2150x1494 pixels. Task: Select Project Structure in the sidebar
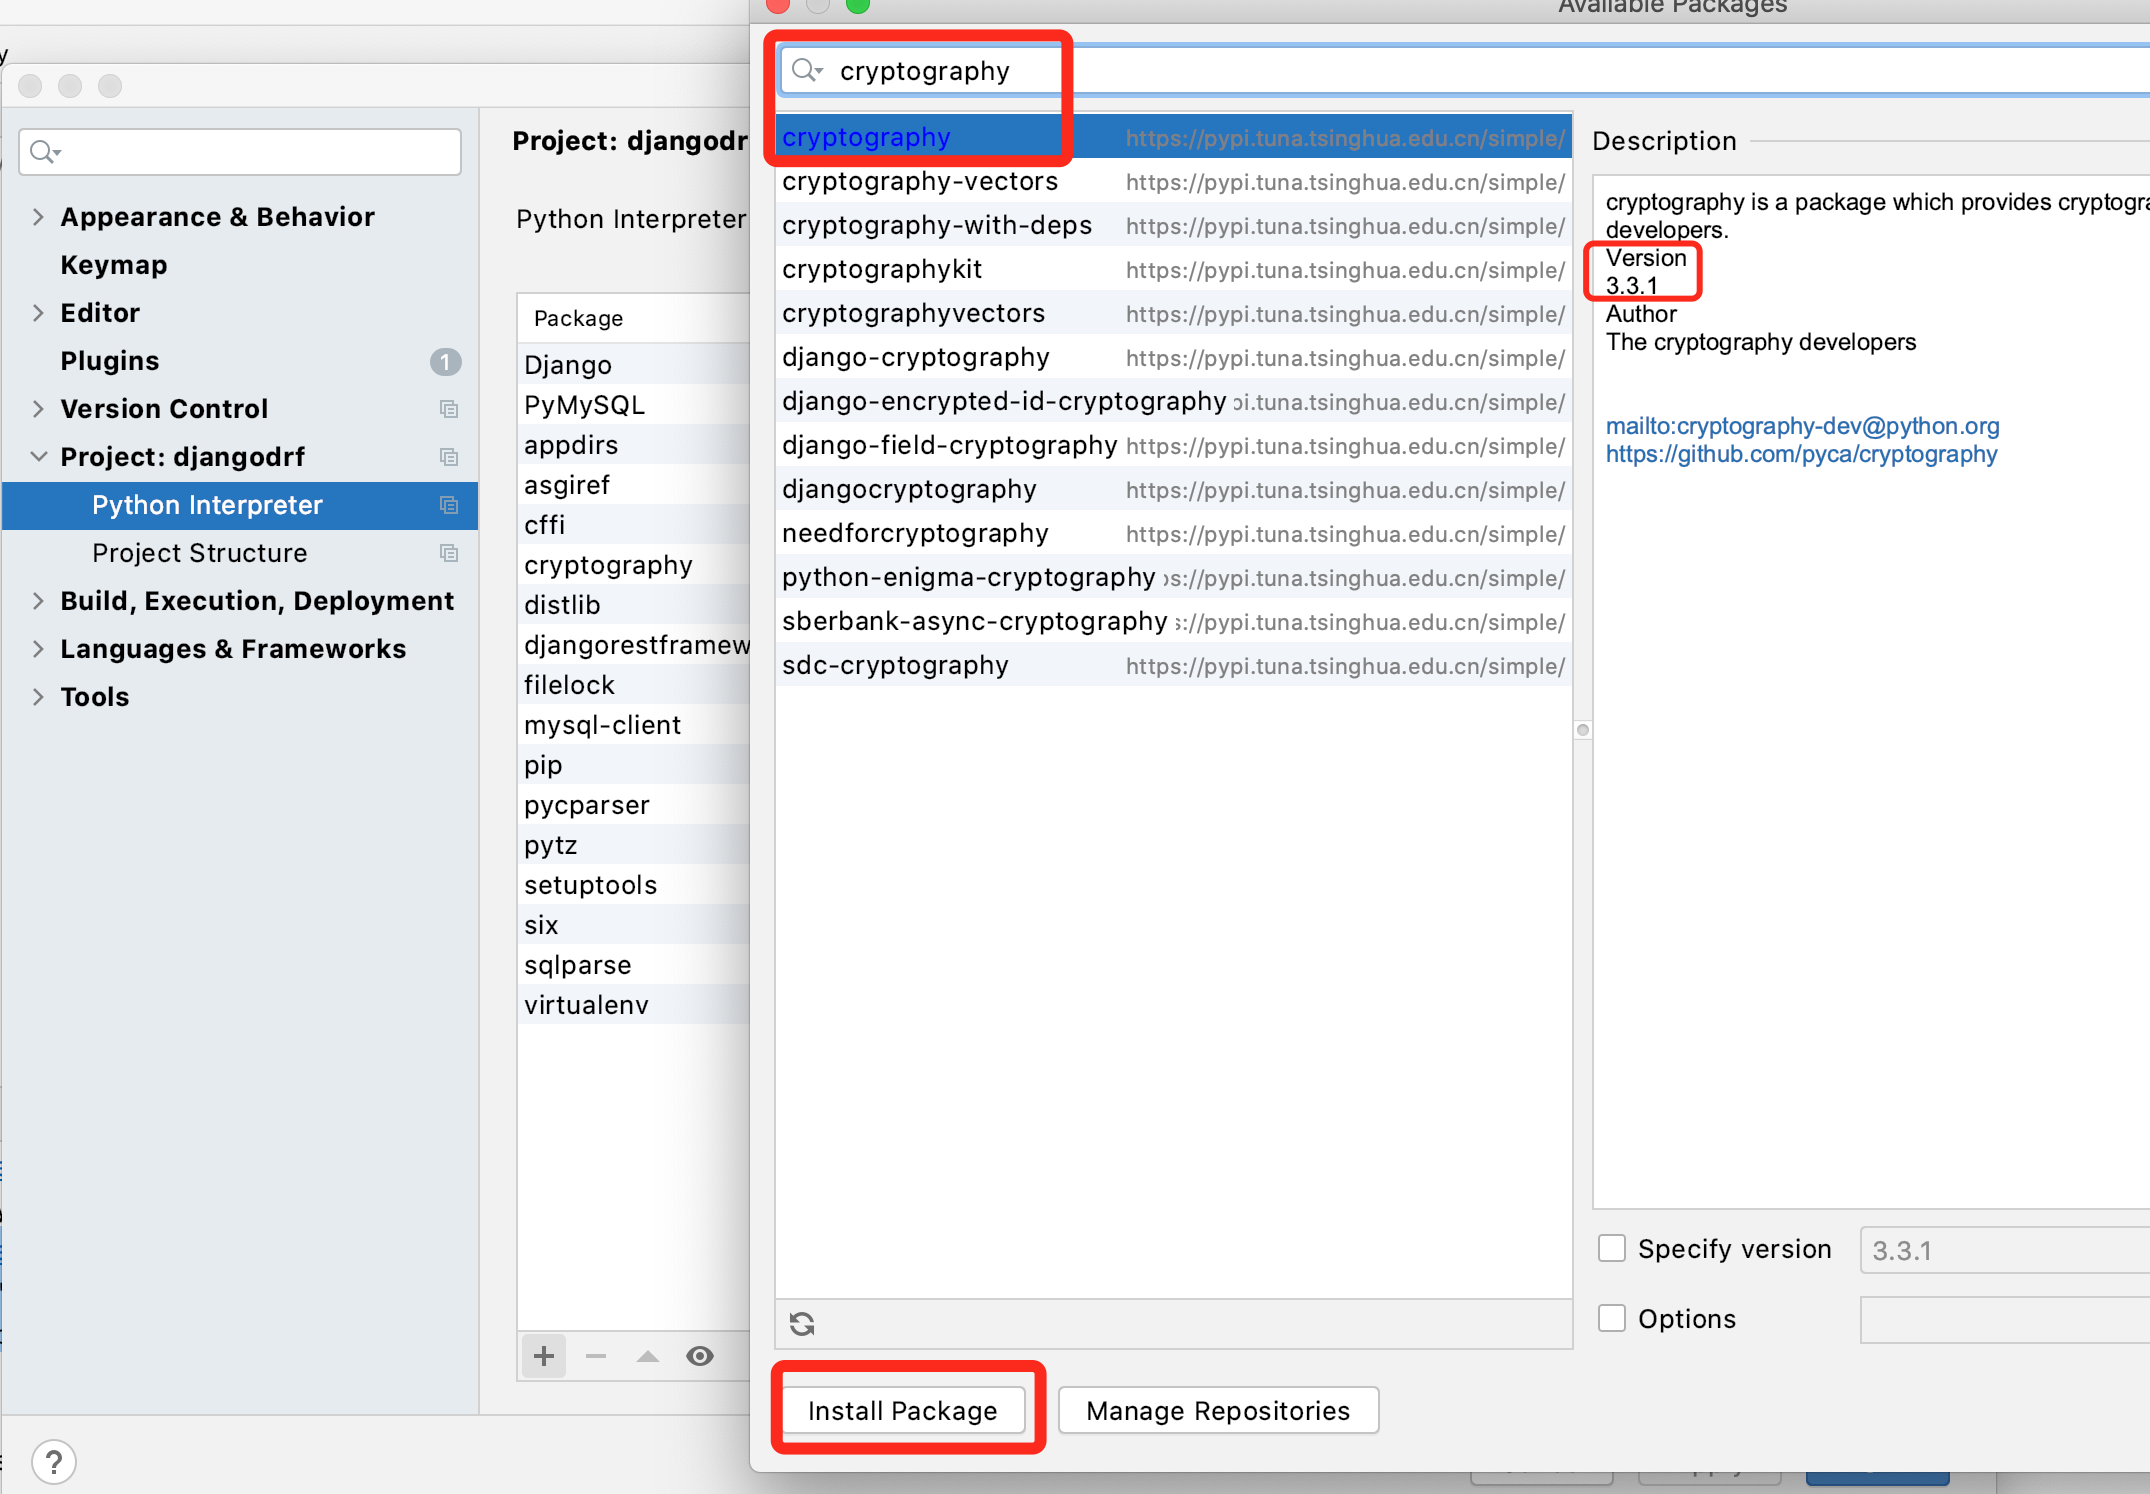199,552
